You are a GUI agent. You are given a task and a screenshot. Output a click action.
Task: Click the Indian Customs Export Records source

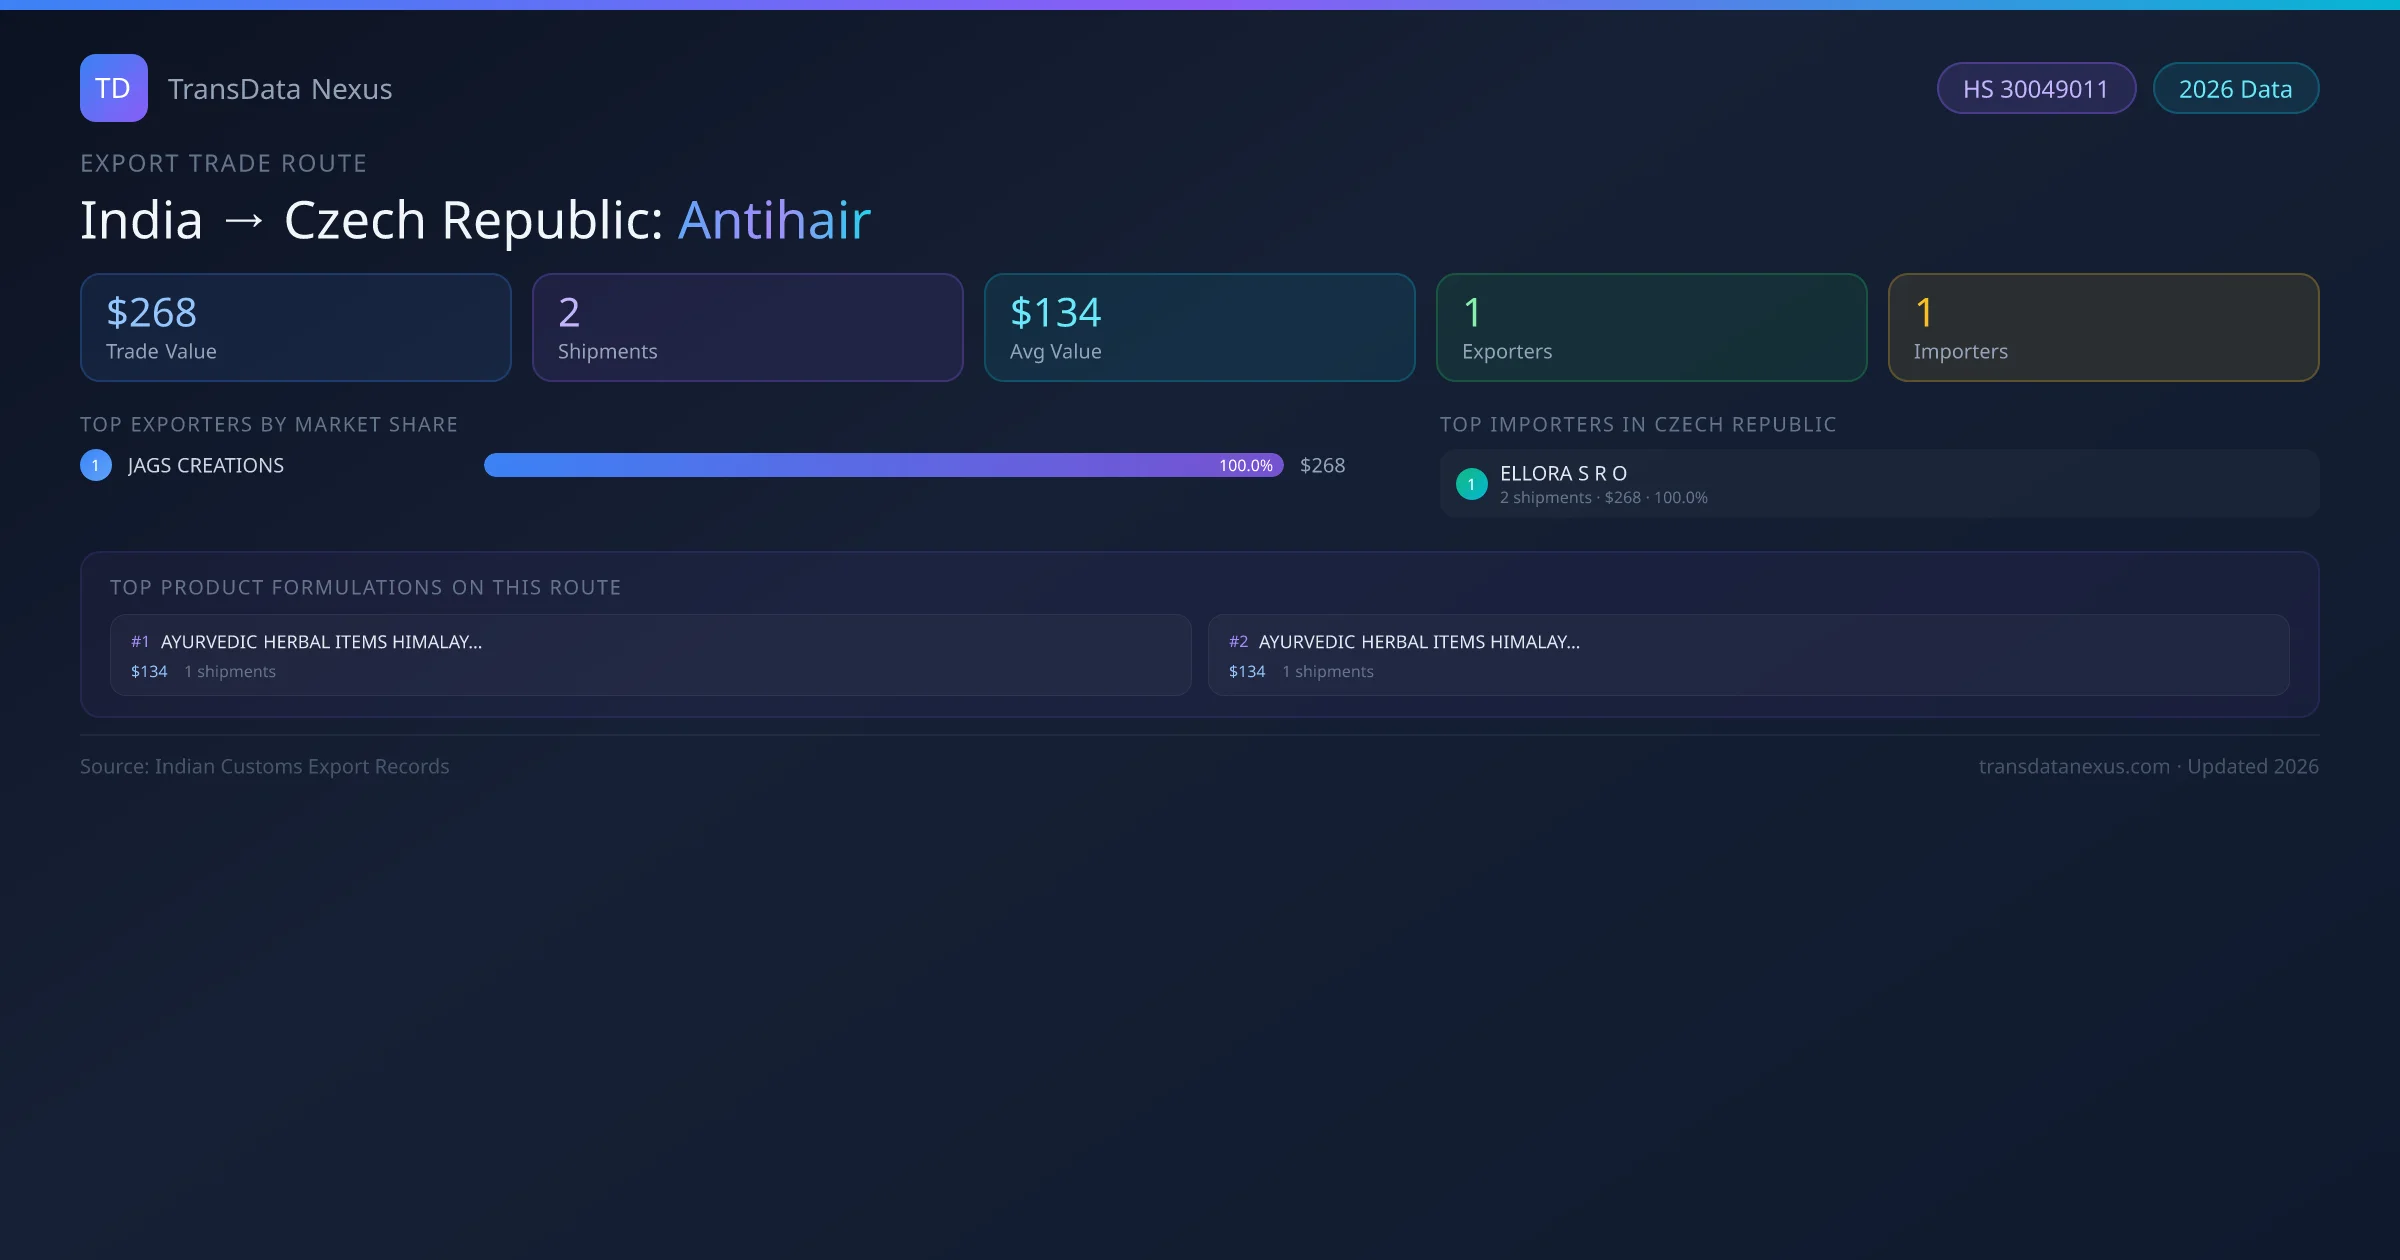(301, 766)
